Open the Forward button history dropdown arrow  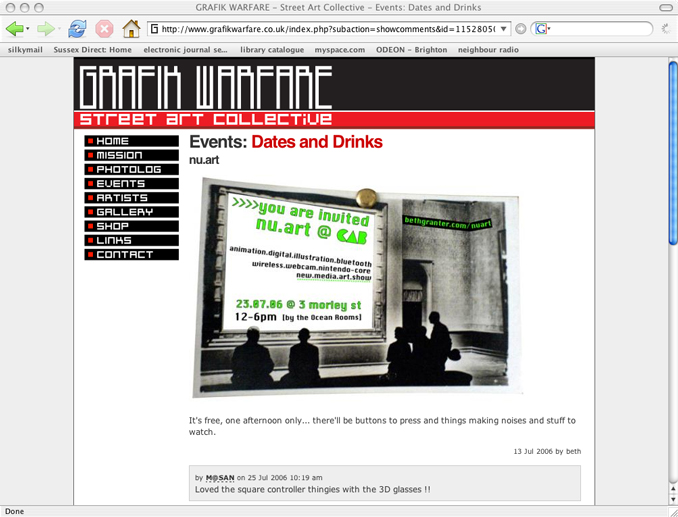pos(59,29)
